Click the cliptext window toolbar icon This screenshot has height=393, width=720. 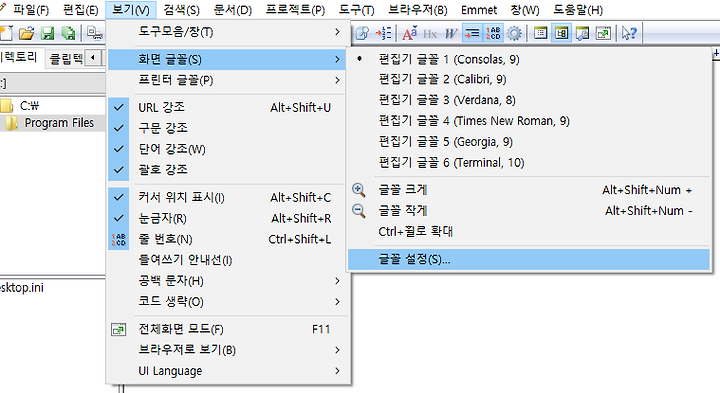point(540,33)
